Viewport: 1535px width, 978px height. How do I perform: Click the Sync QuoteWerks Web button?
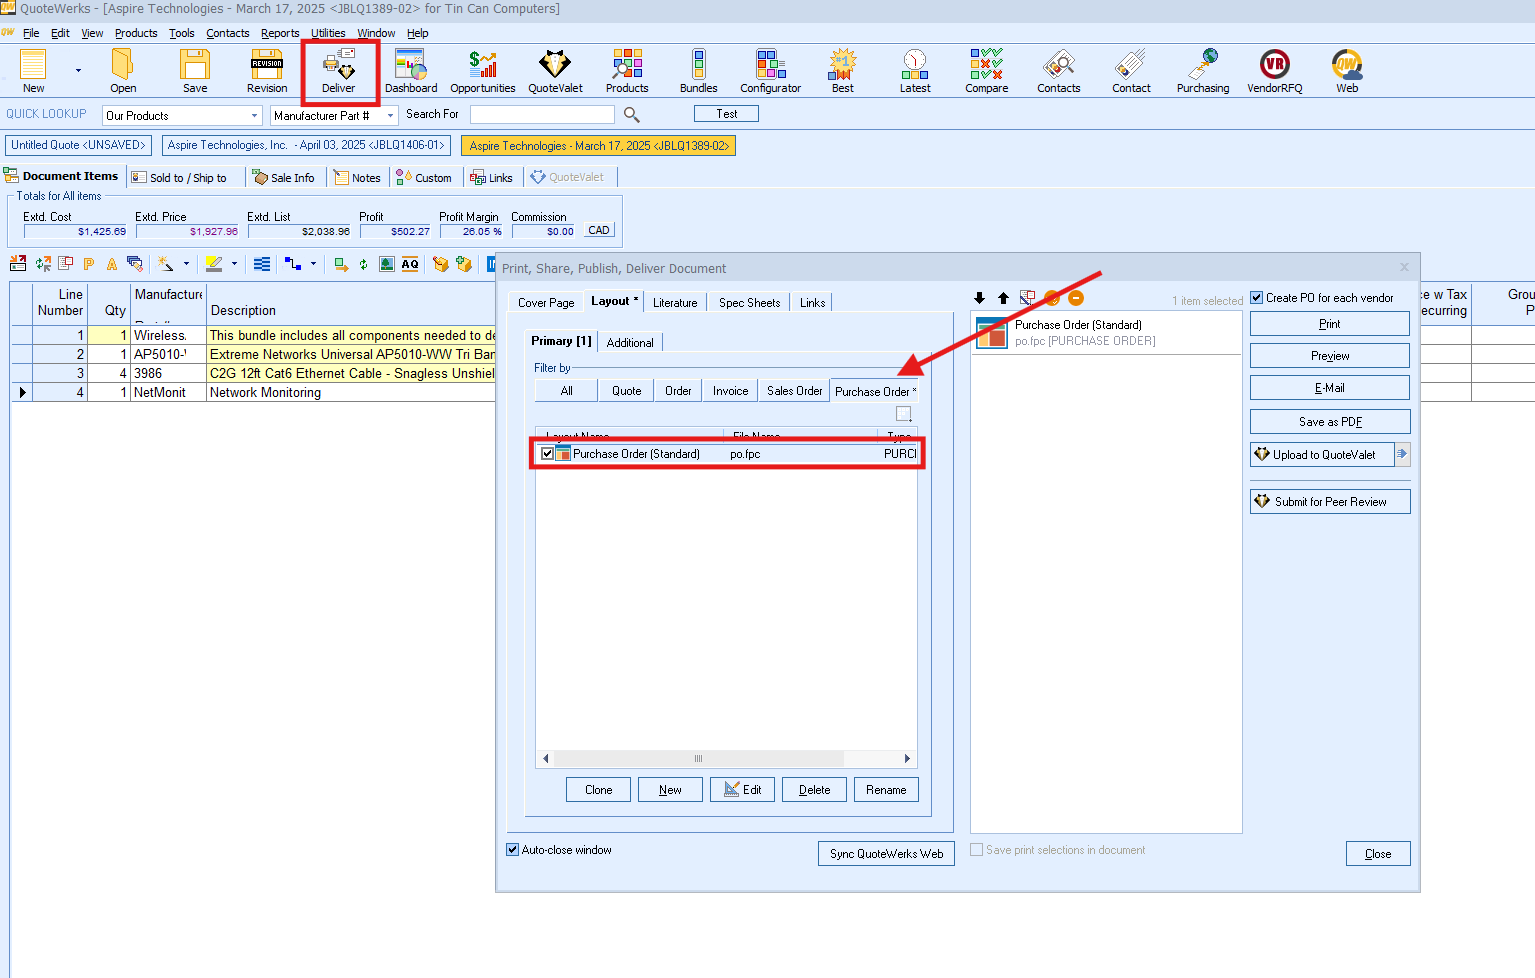point(886,853)
